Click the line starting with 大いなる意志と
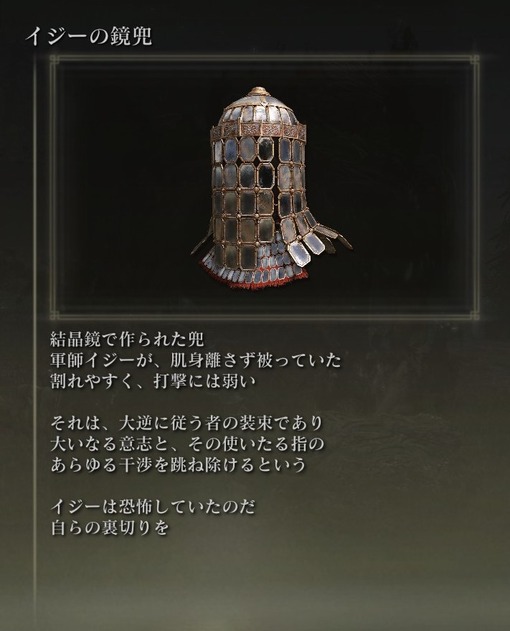510x631 pixels. point(187,444)
